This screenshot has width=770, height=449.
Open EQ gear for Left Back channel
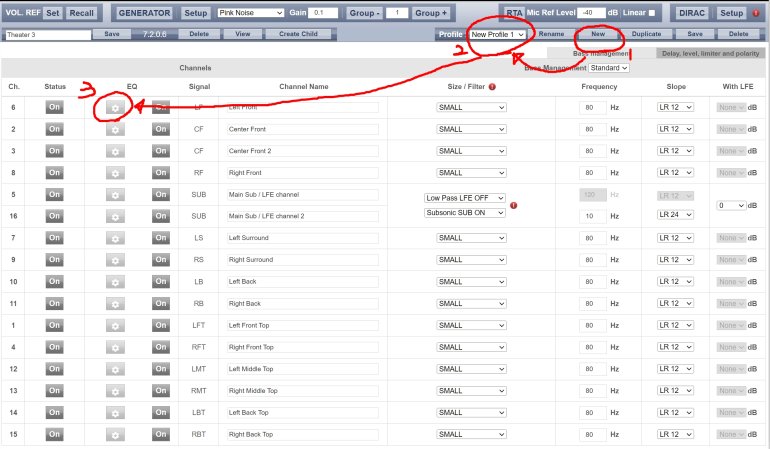click(x=115, y=282)
